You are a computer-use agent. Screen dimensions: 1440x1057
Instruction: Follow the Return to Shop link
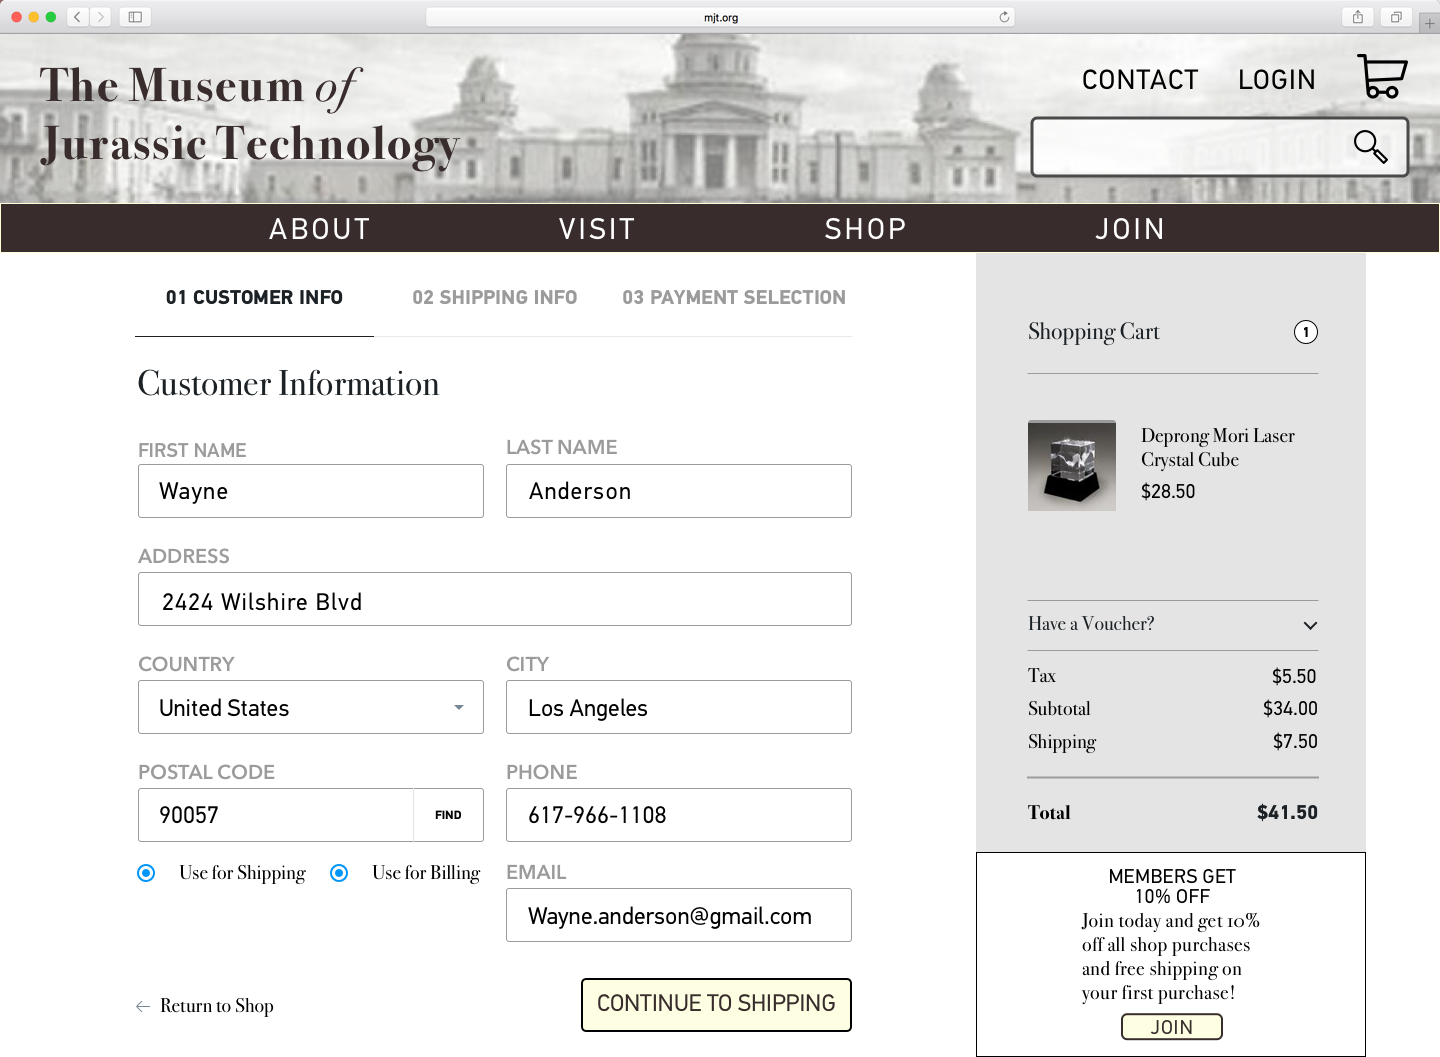pyautogui.click(x=217, y=1006)
